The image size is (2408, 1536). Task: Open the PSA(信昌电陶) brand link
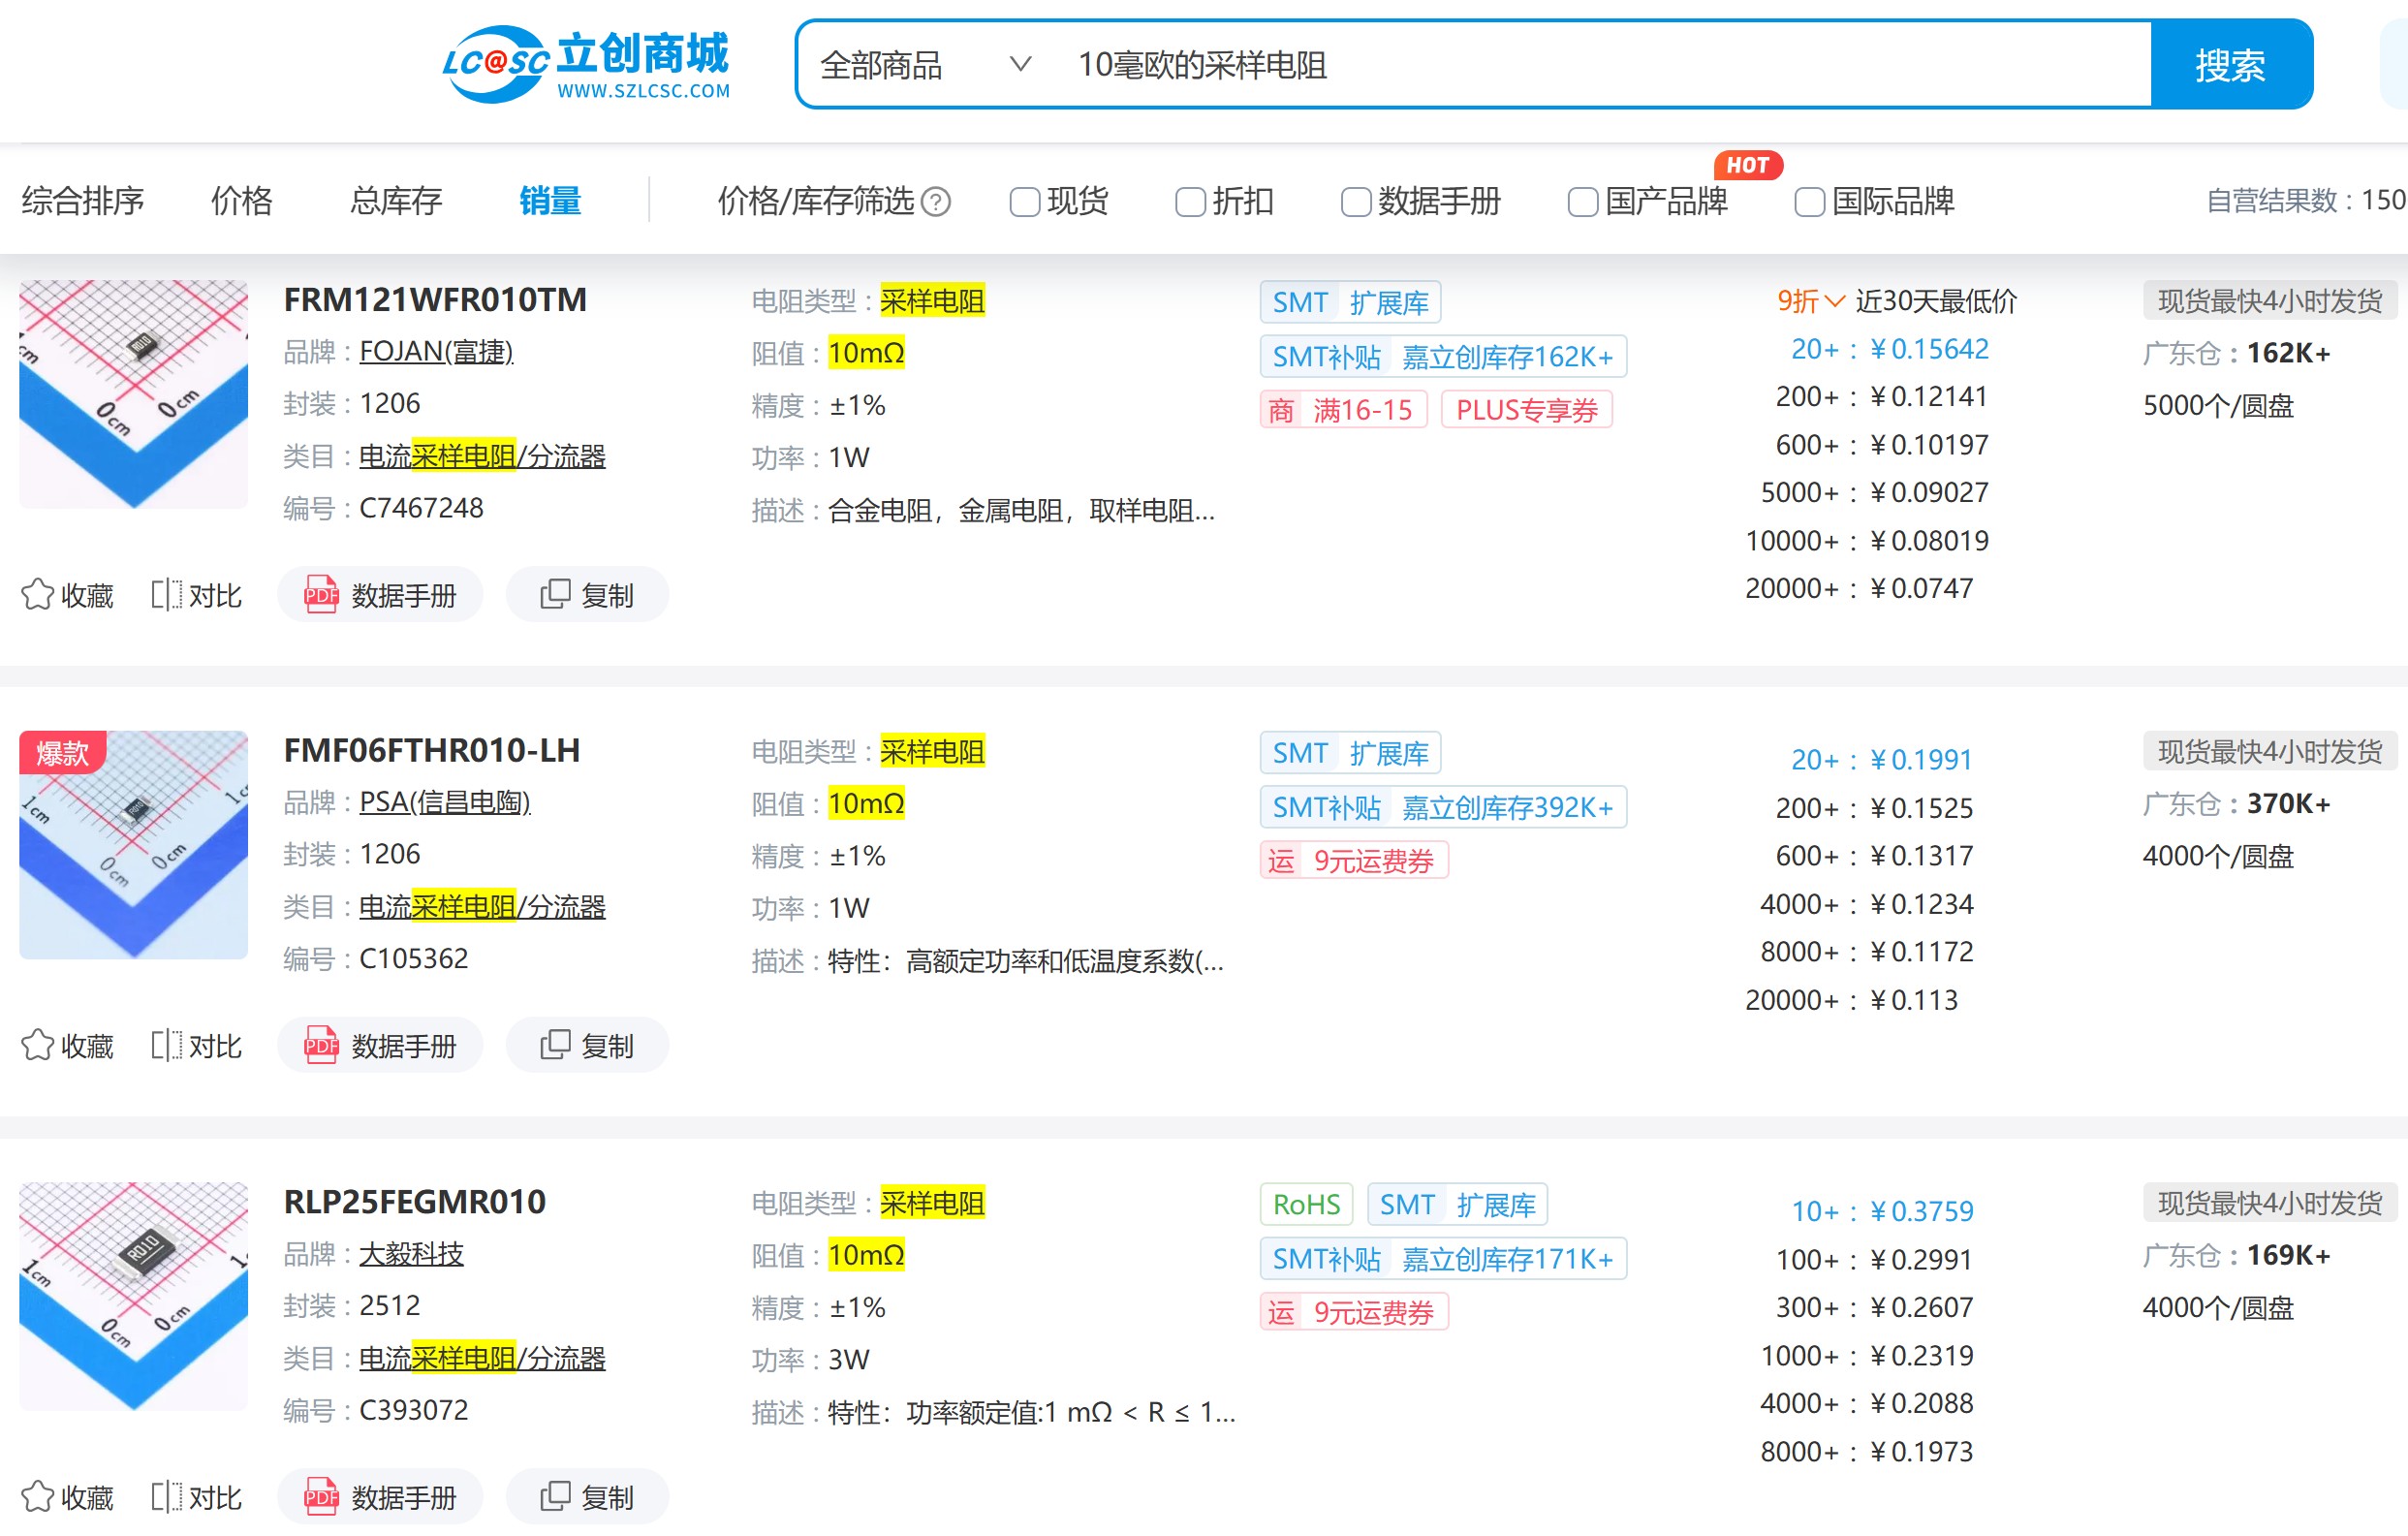445,802
